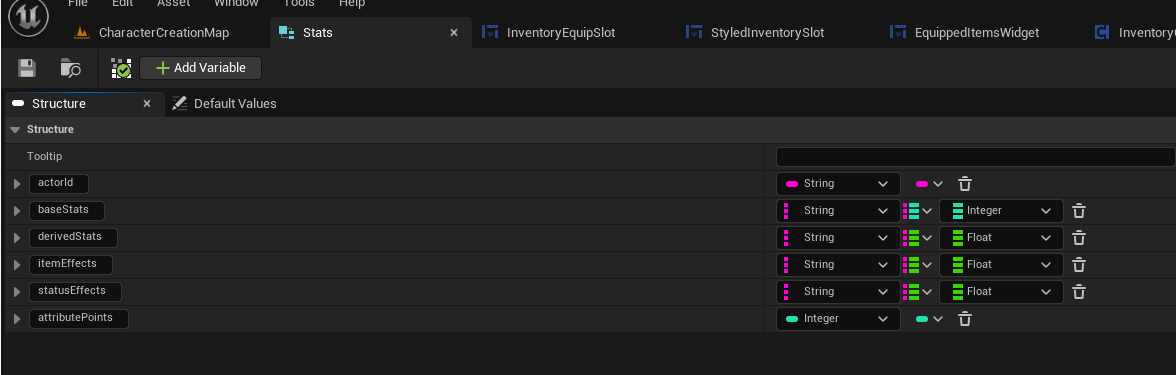Close the Structure panel tab

click(147, 104)
